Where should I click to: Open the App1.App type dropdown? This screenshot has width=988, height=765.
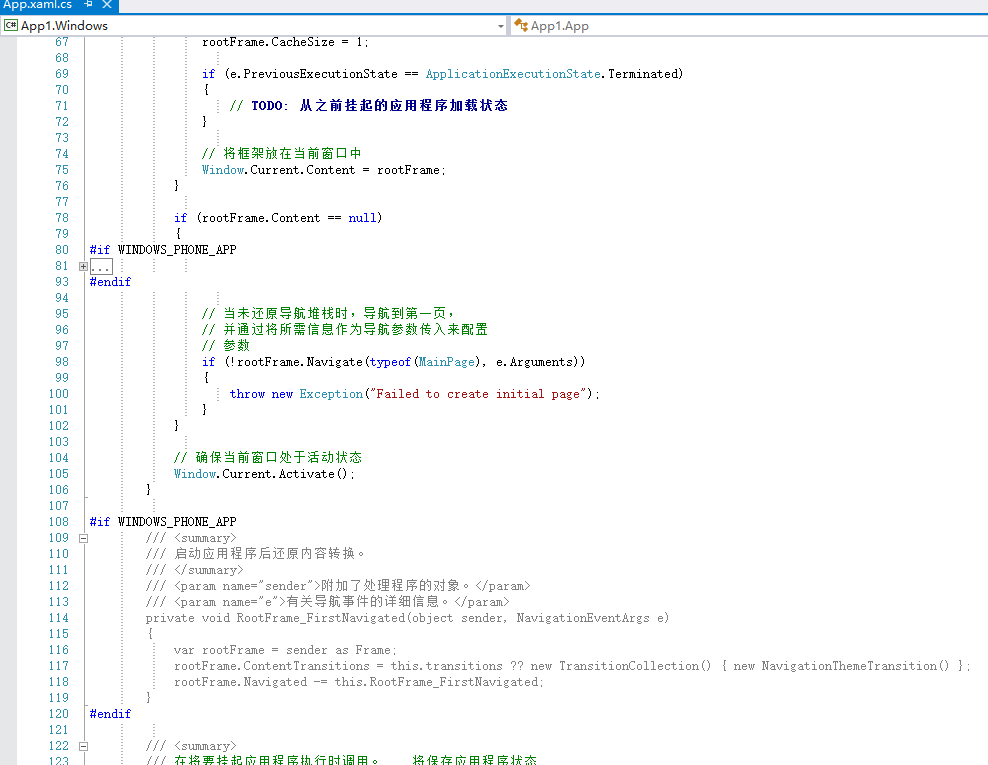pos(749,26)
